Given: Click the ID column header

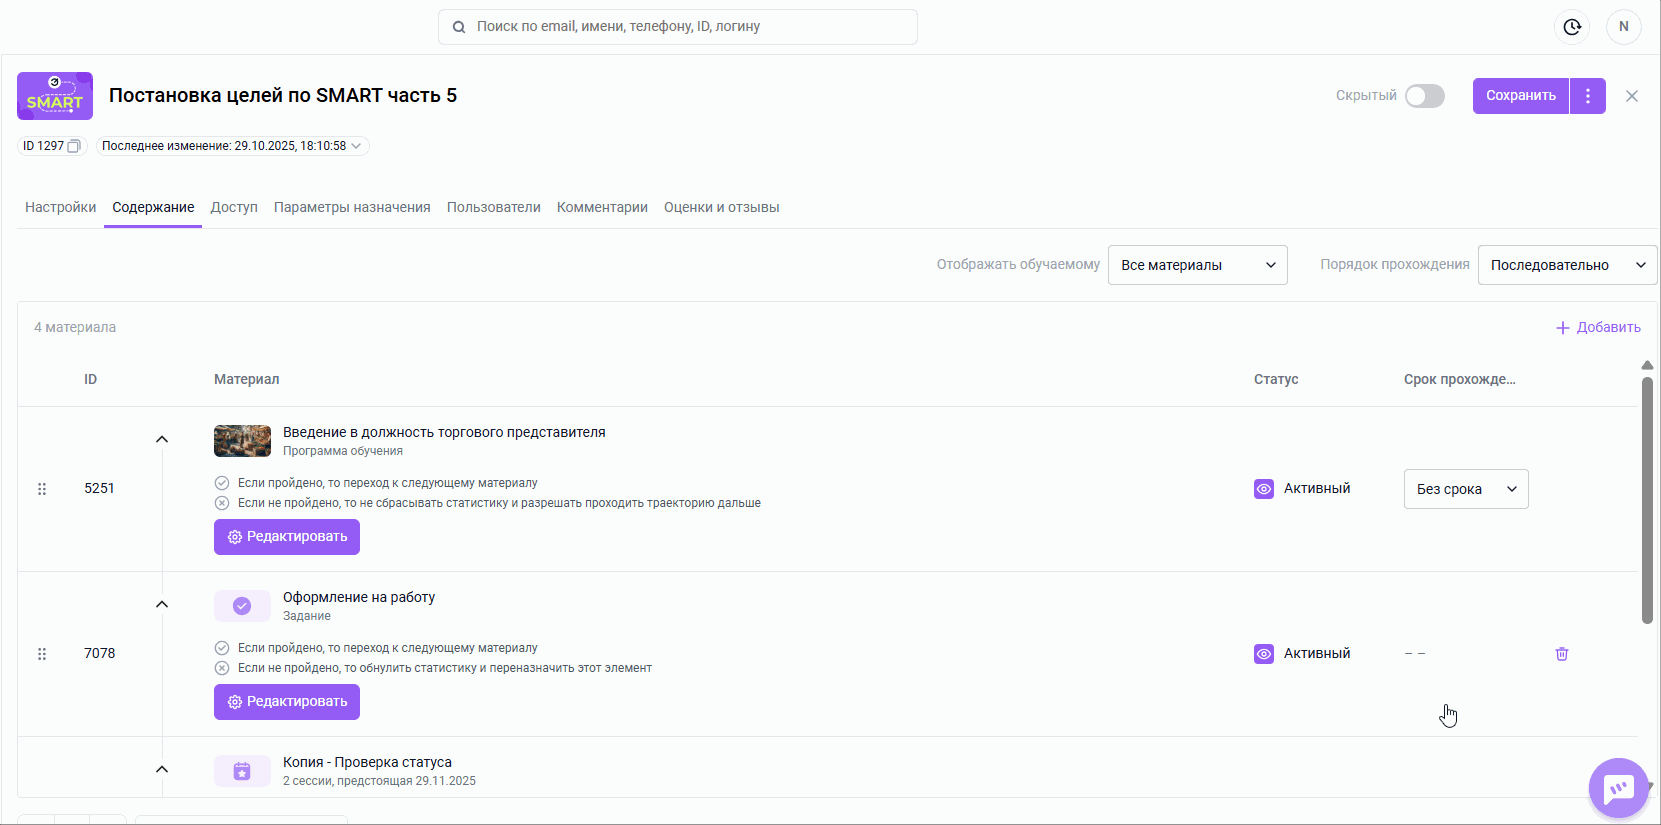Looking at the screenshot, I should 90,379.
